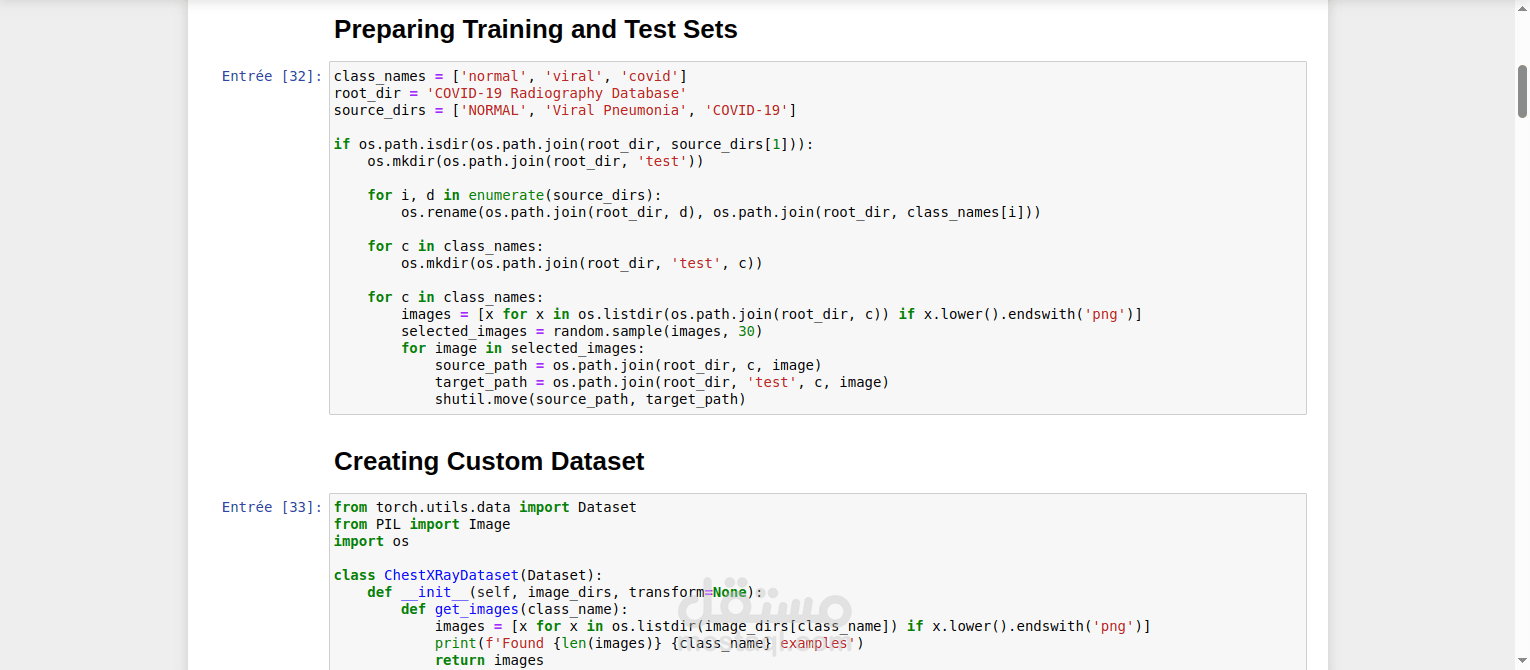The height and width of the screenshot is (670, 1530).
Task: Click inside the class_names definition line
Action: [510, 76]
